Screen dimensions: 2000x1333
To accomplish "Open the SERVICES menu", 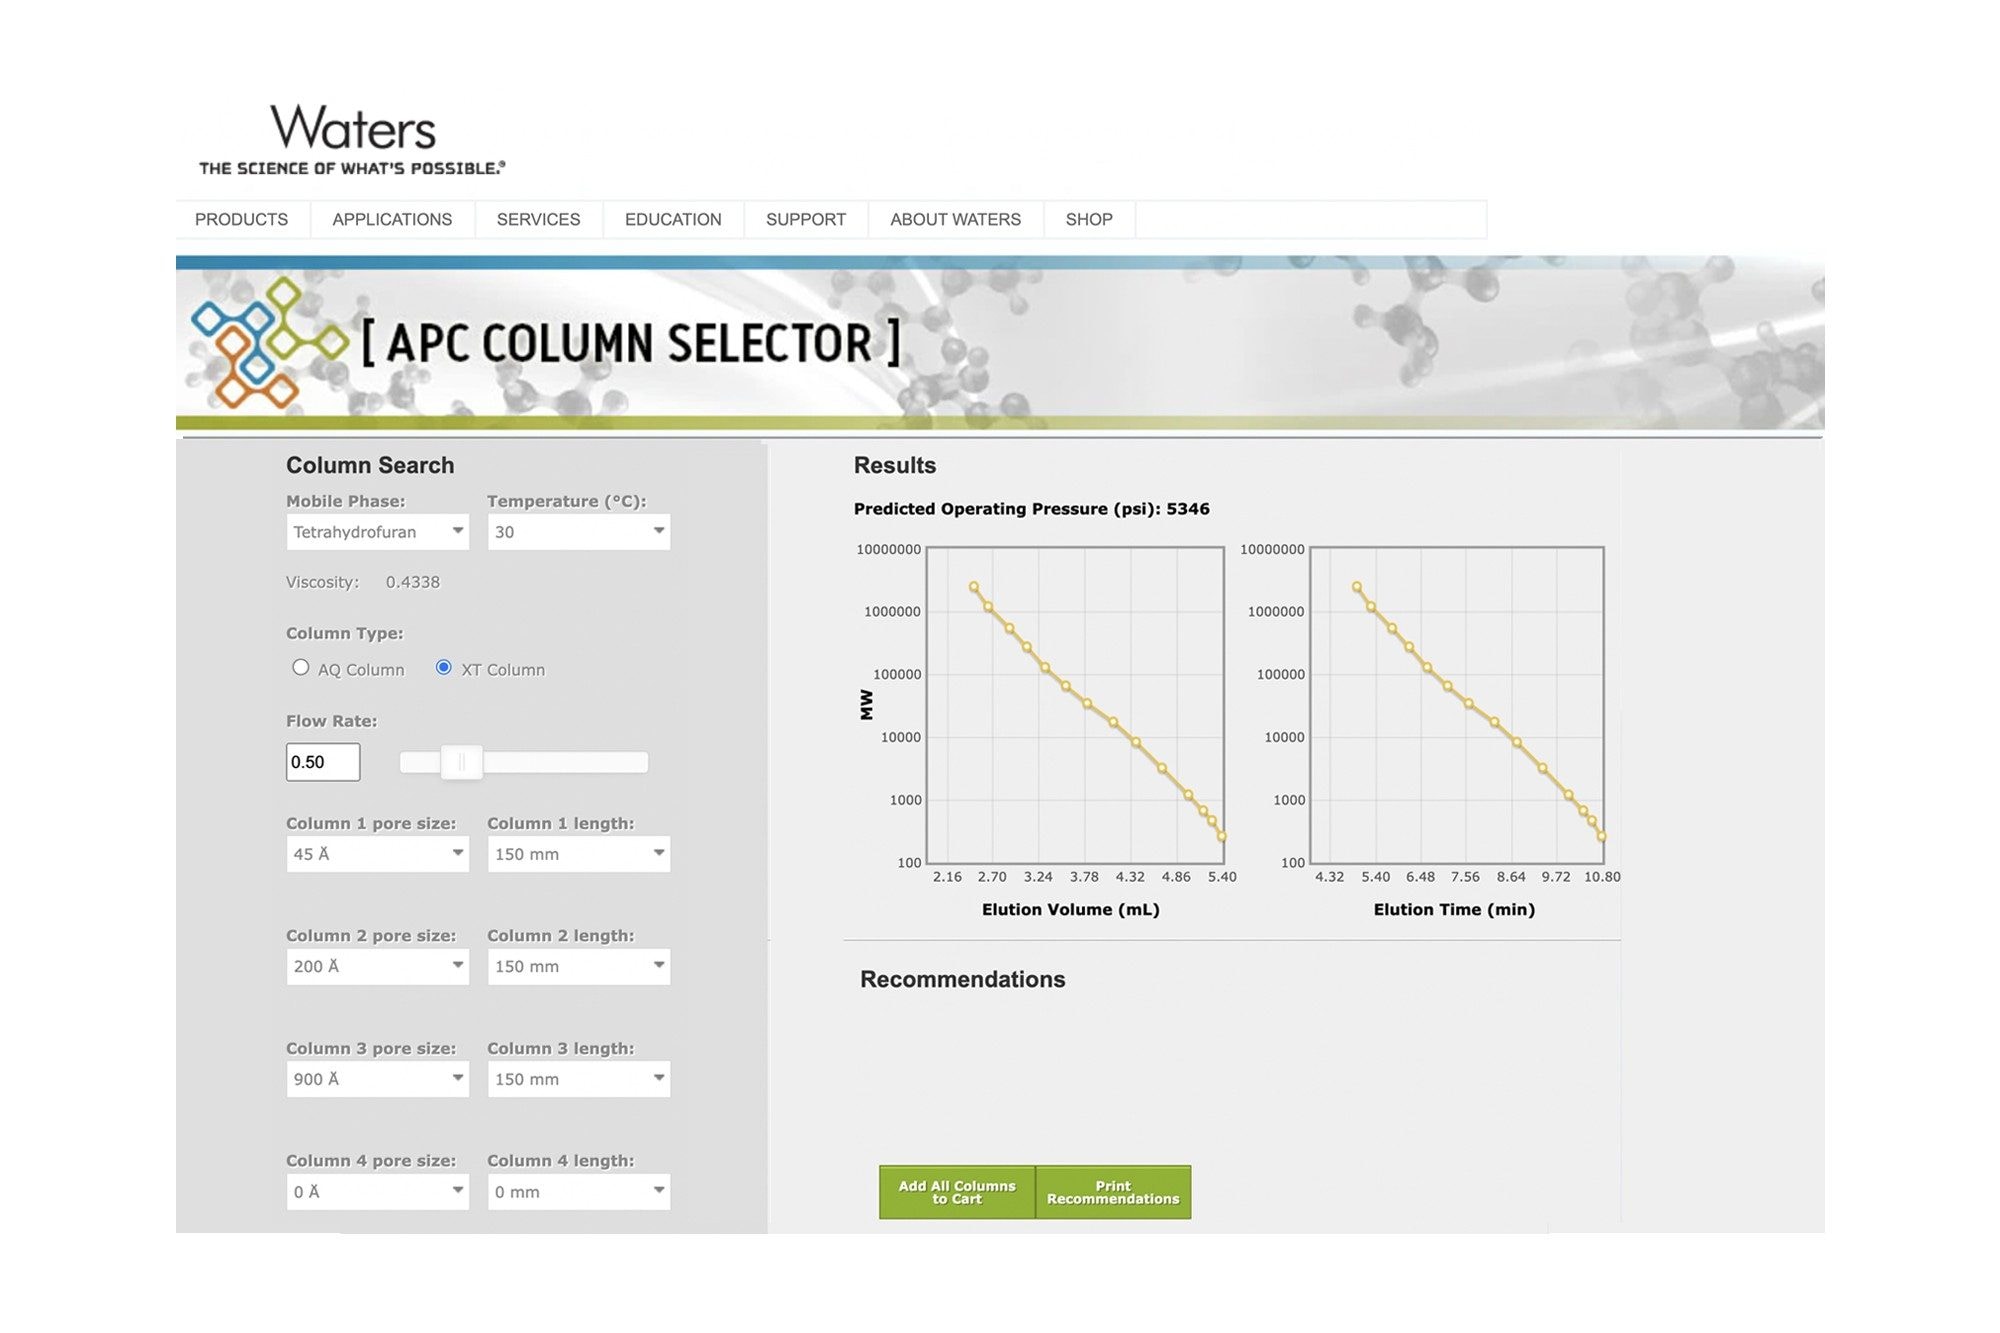I will click(x=538, y=219).
